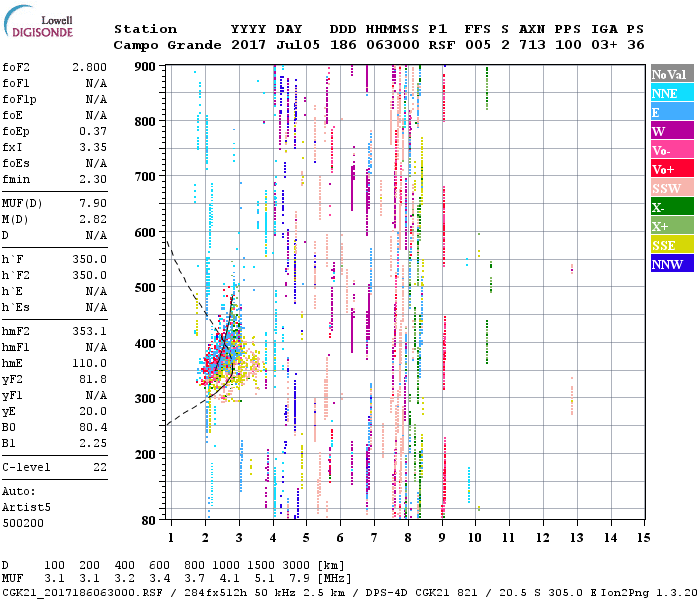The width and height of the screenshot is (700, 600).
Task: Pick the E light-blue legend entry
Action: click(671, 112)
